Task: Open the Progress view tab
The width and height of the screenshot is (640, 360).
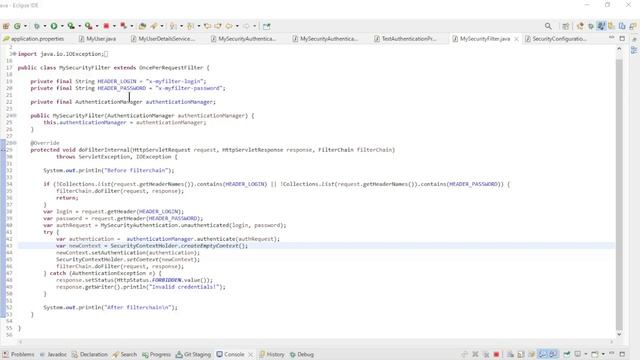Action: pos(156,354)
